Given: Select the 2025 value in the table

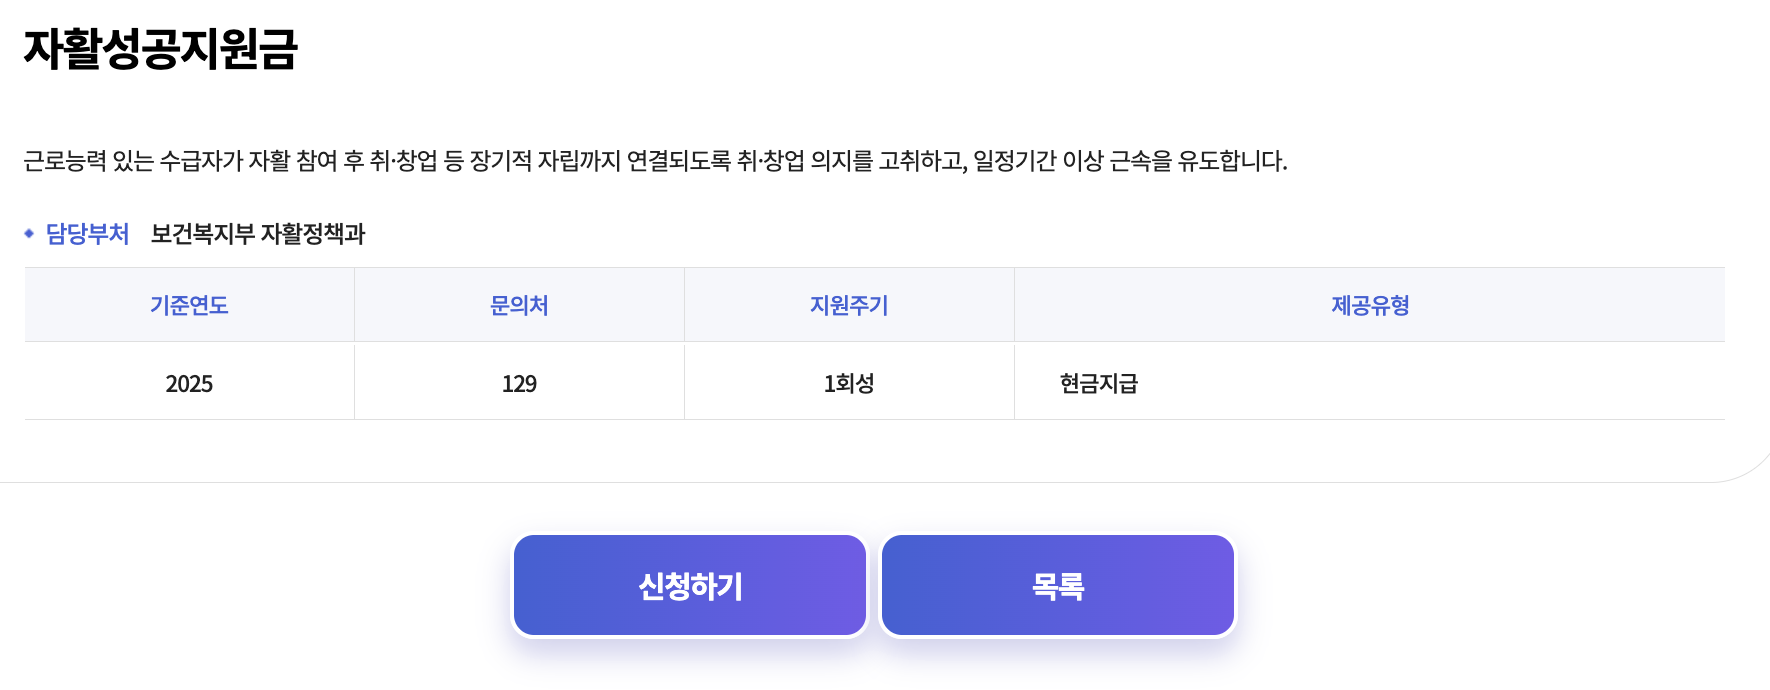Looking at the screenshot, I should (x=189, y=381).
